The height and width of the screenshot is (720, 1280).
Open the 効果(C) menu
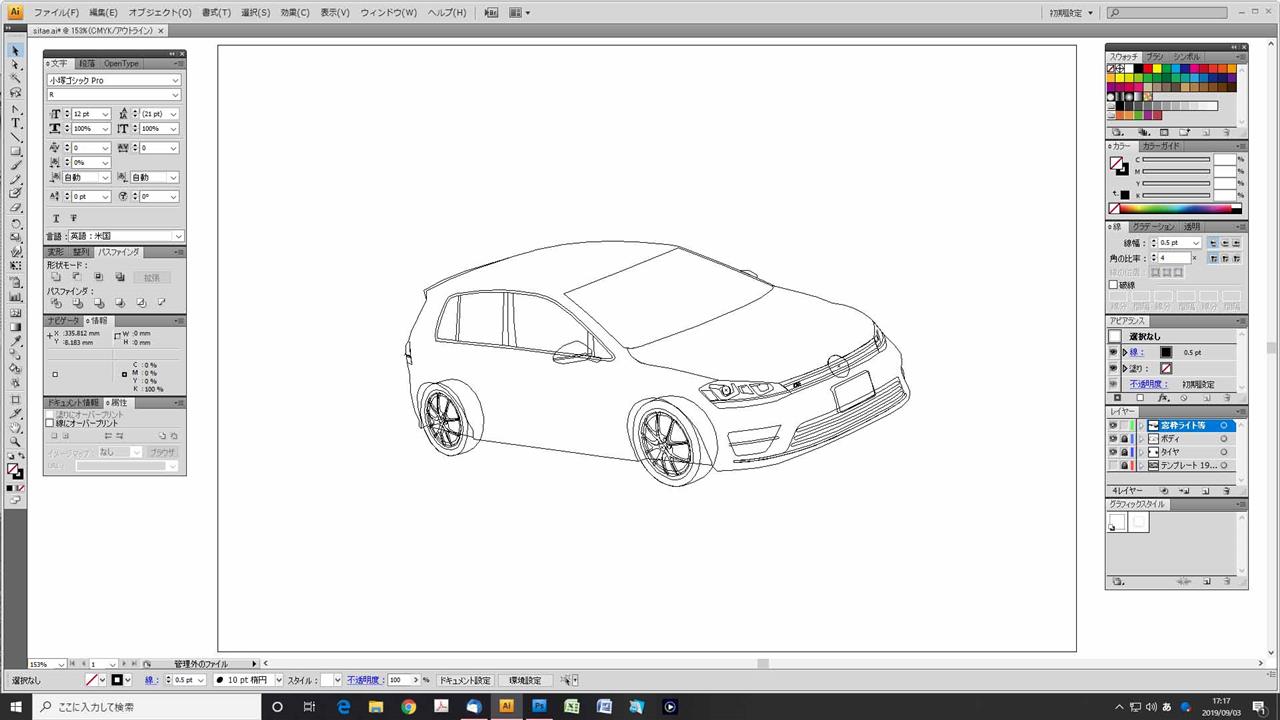[295, 13]
